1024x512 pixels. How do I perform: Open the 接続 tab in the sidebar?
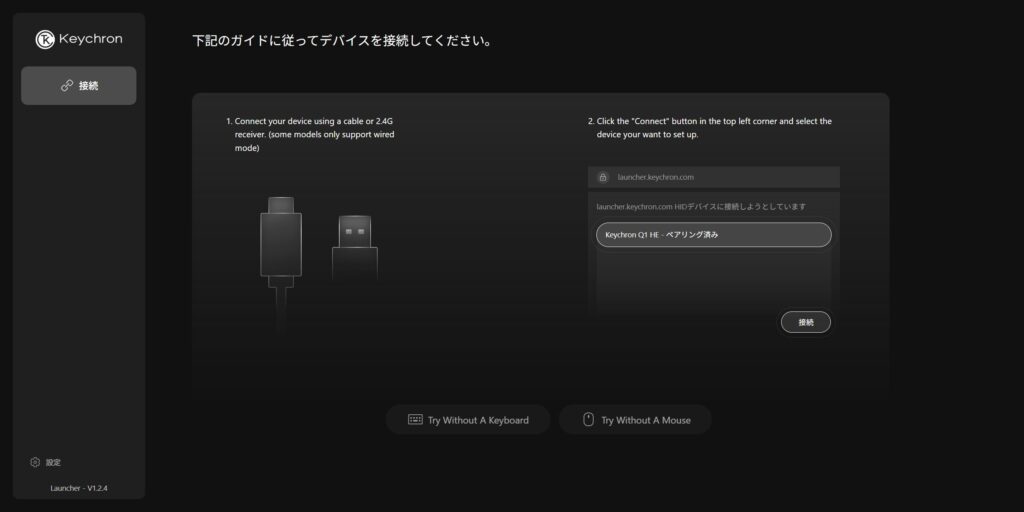point(79,86)
